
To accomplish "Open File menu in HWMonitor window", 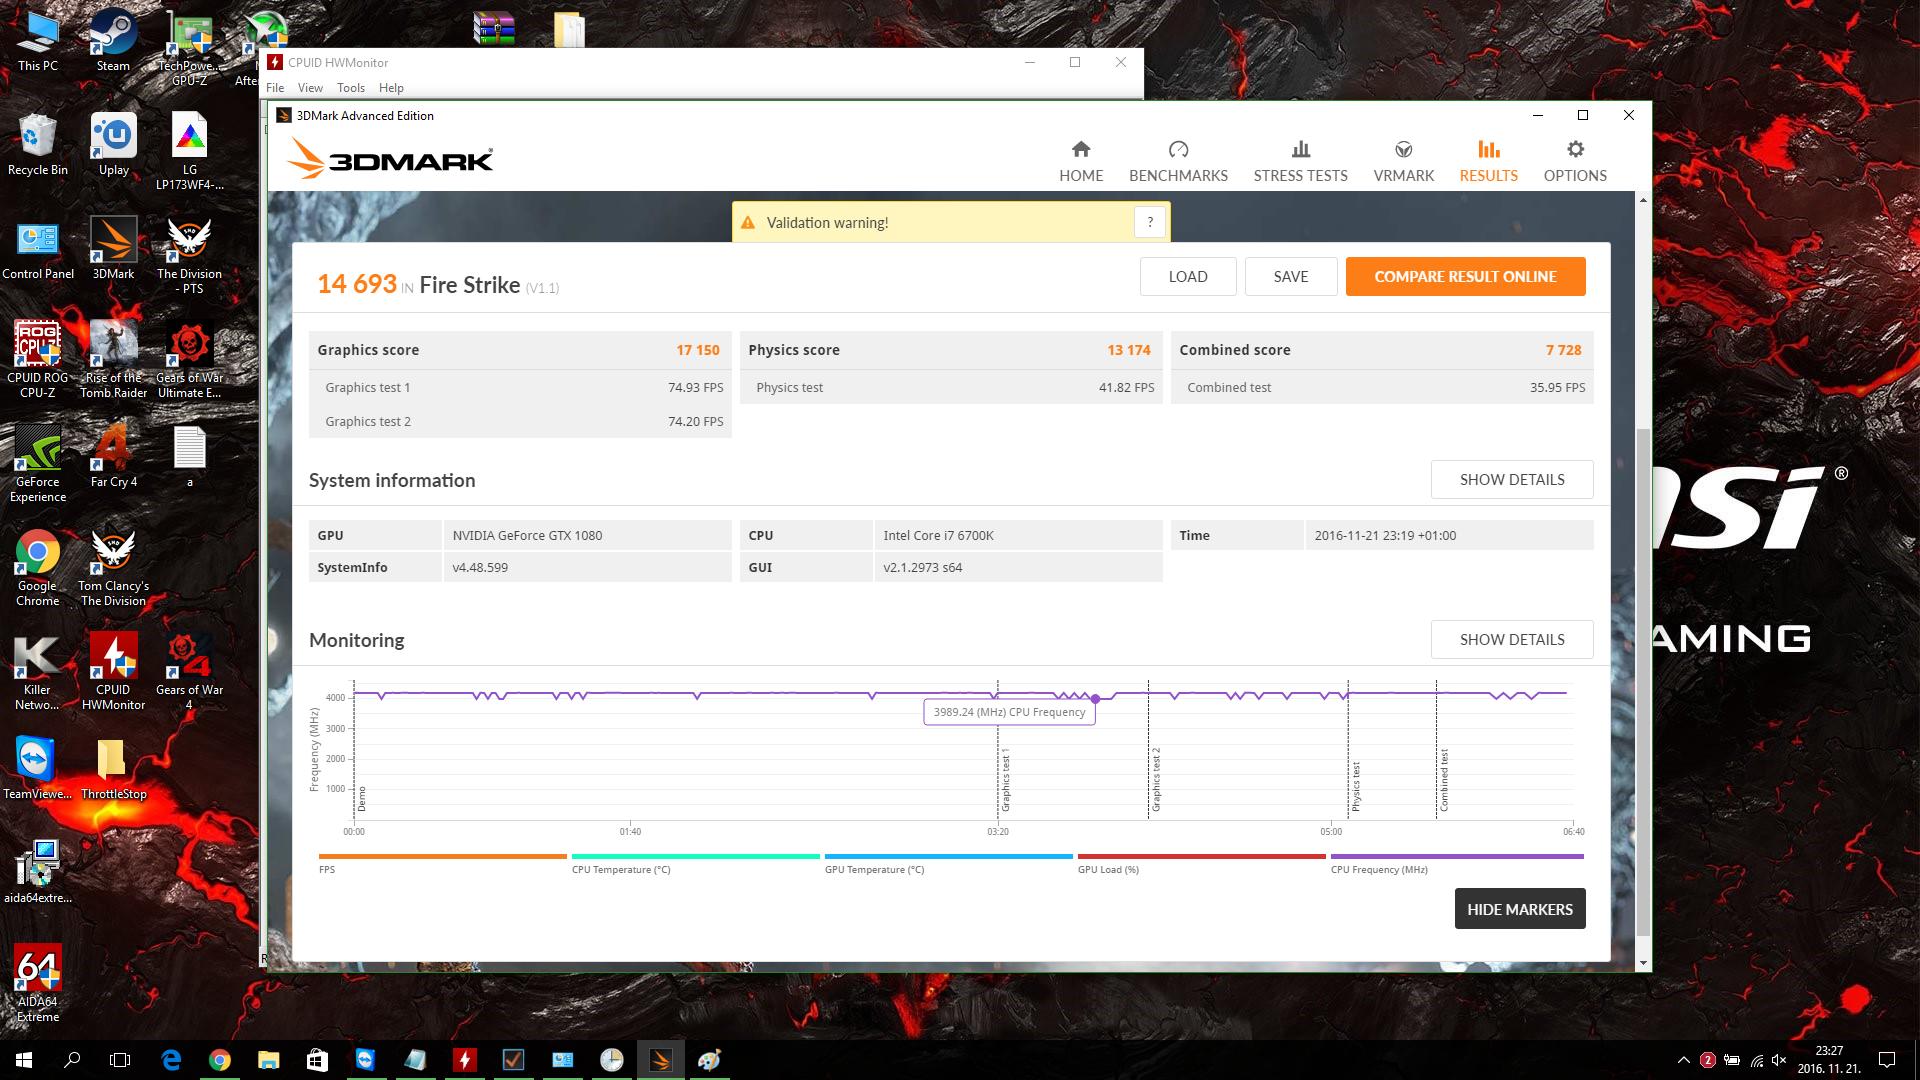I will [275, 88].
